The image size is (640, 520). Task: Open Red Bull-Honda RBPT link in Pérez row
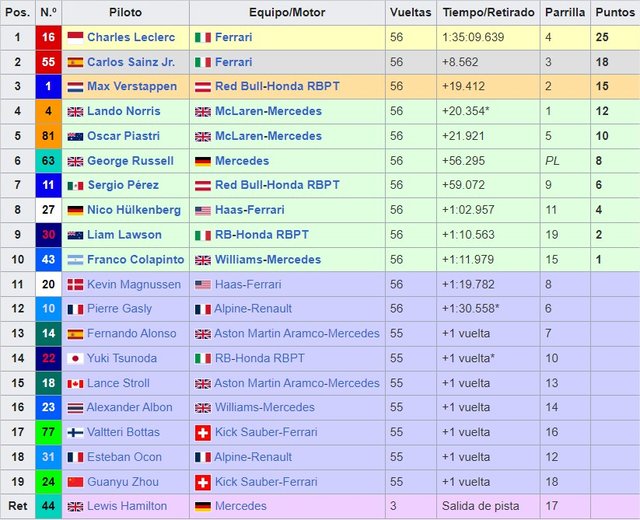[277, 185]
